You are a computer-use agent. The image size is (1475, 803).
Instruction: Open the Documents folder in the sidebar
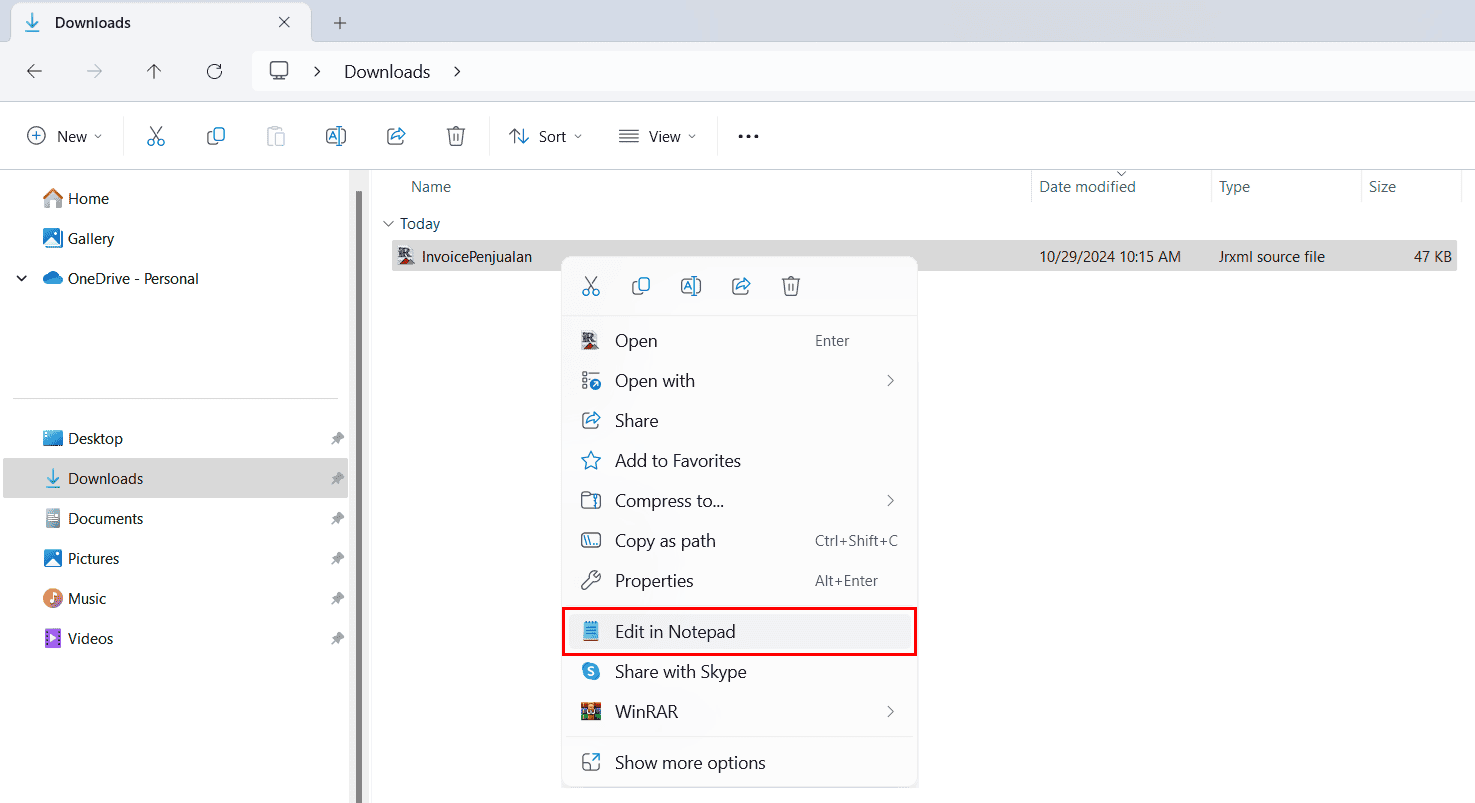pyautogui.click(x=105, y=519)
